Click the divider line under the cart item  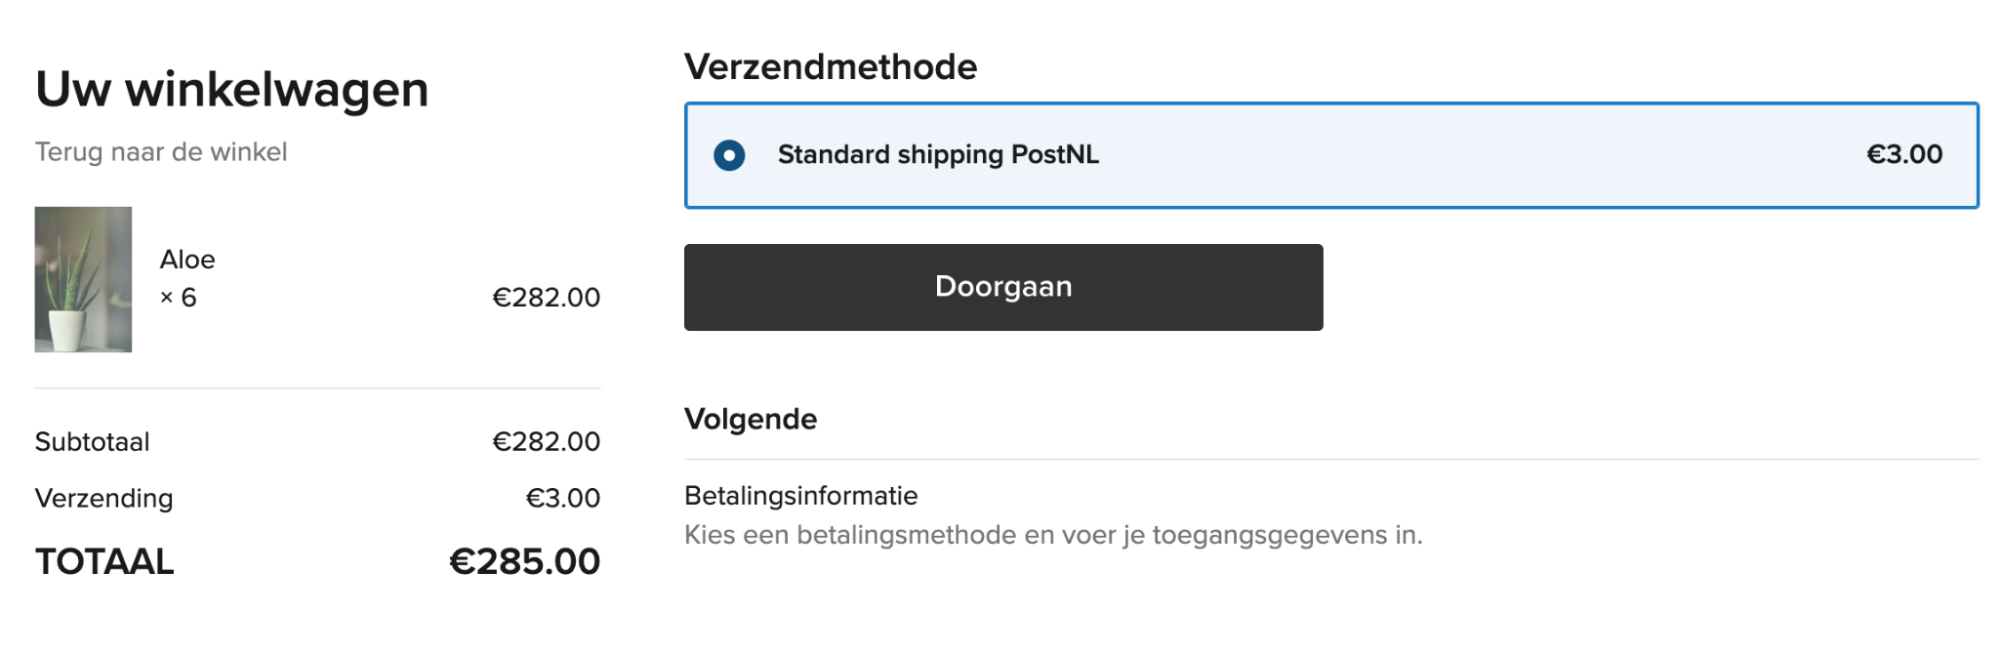[x=318, y=385]
